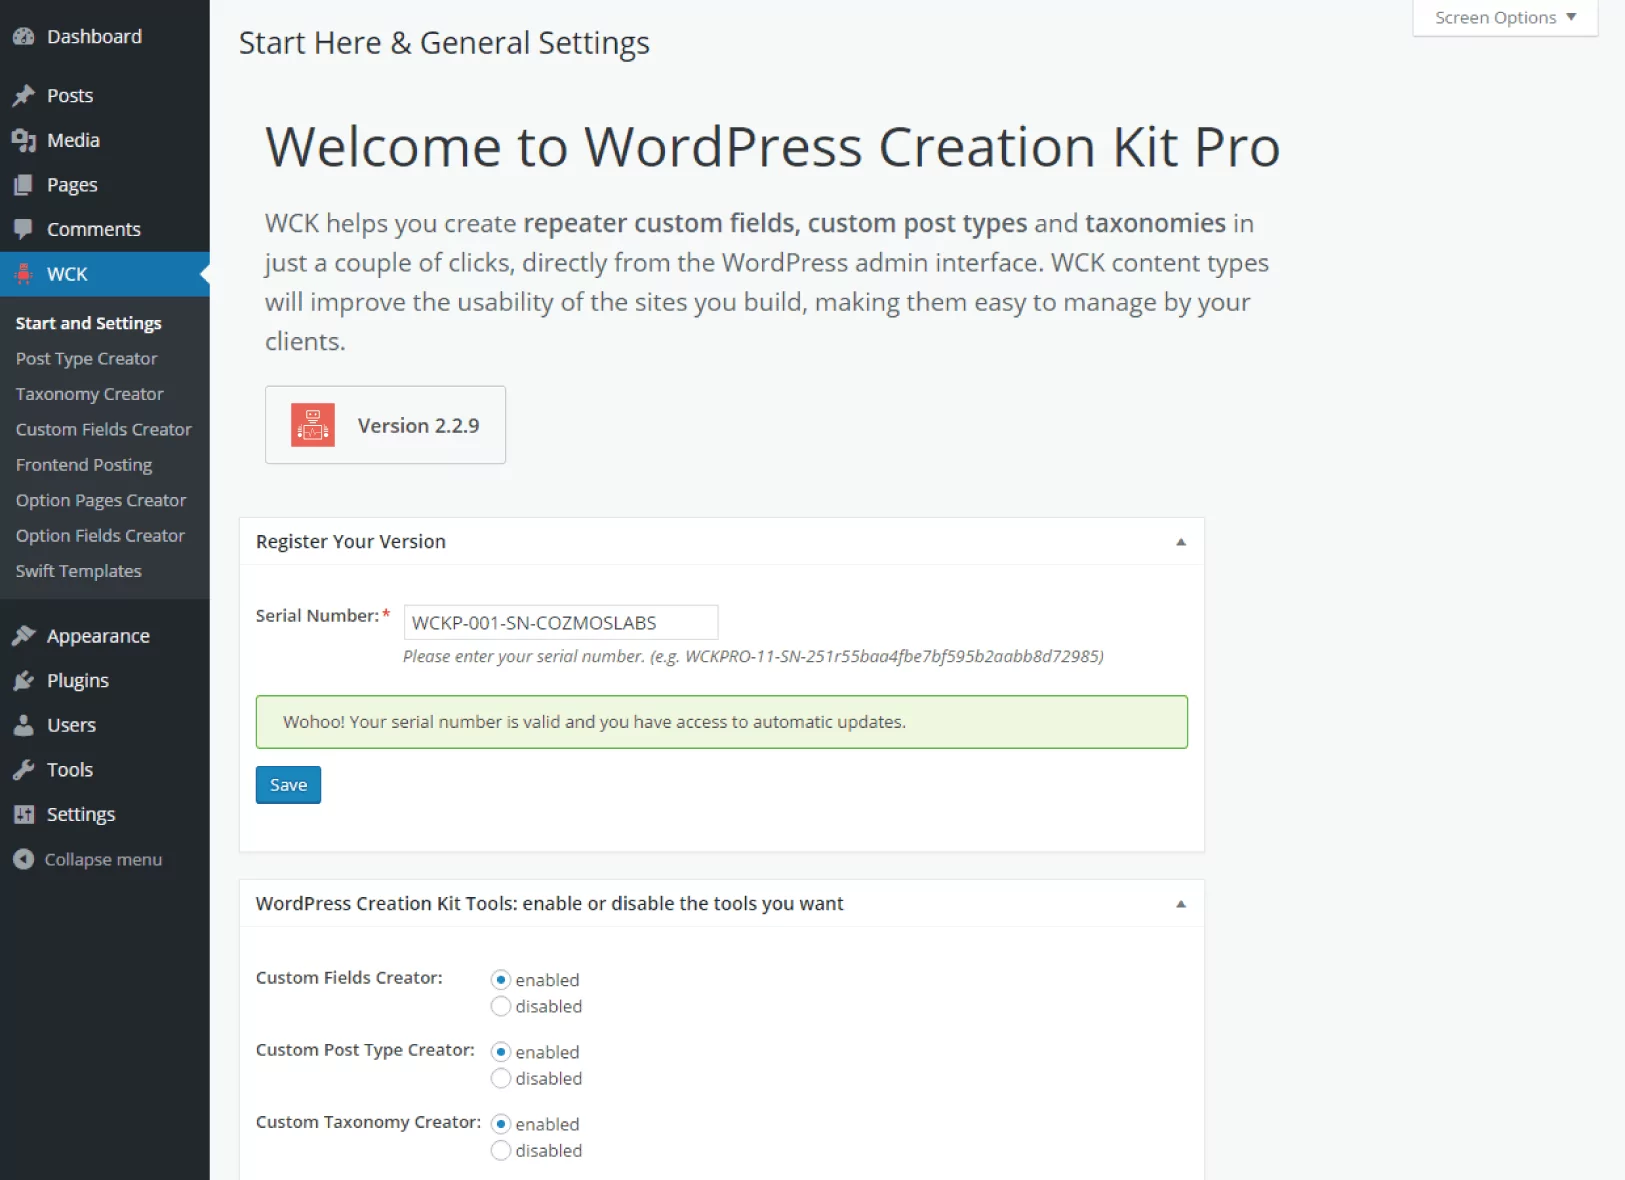This screenshot has height=1180, width=1625.
Task: Select enabled for Custom Taxonomy Creator
Action: 501,1124
